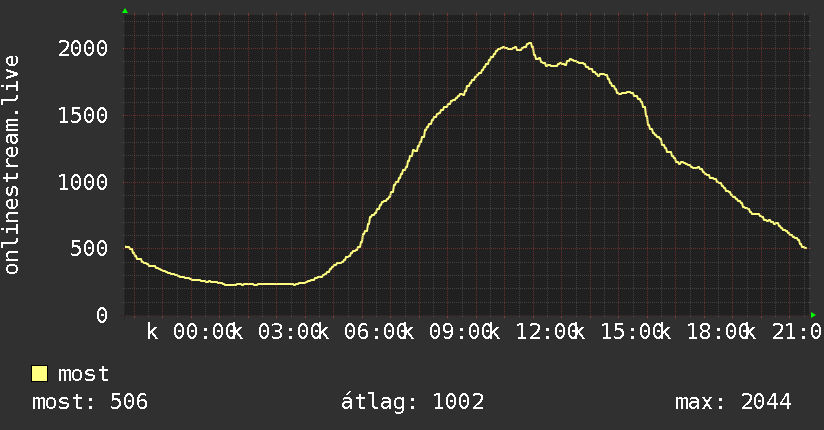Click the green arrow ending the x-axis
Viewport: 824px width, 430px height.
click(x=813, y=315)
